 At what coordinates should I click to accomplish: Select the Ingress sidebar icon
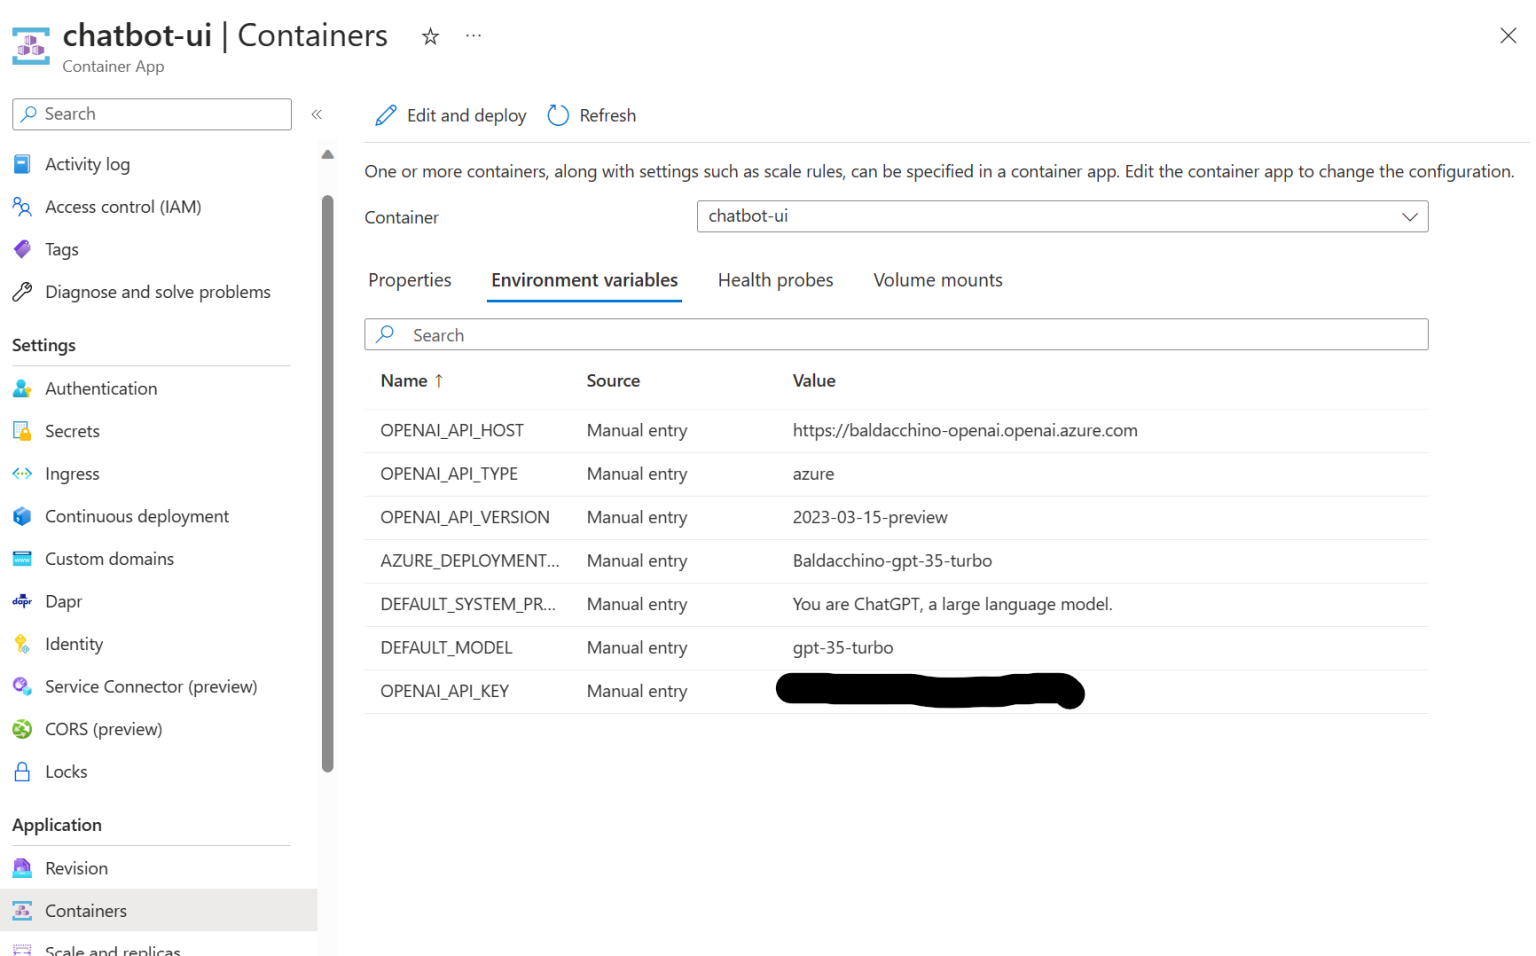pyautogui.click(x=22, y=473)
